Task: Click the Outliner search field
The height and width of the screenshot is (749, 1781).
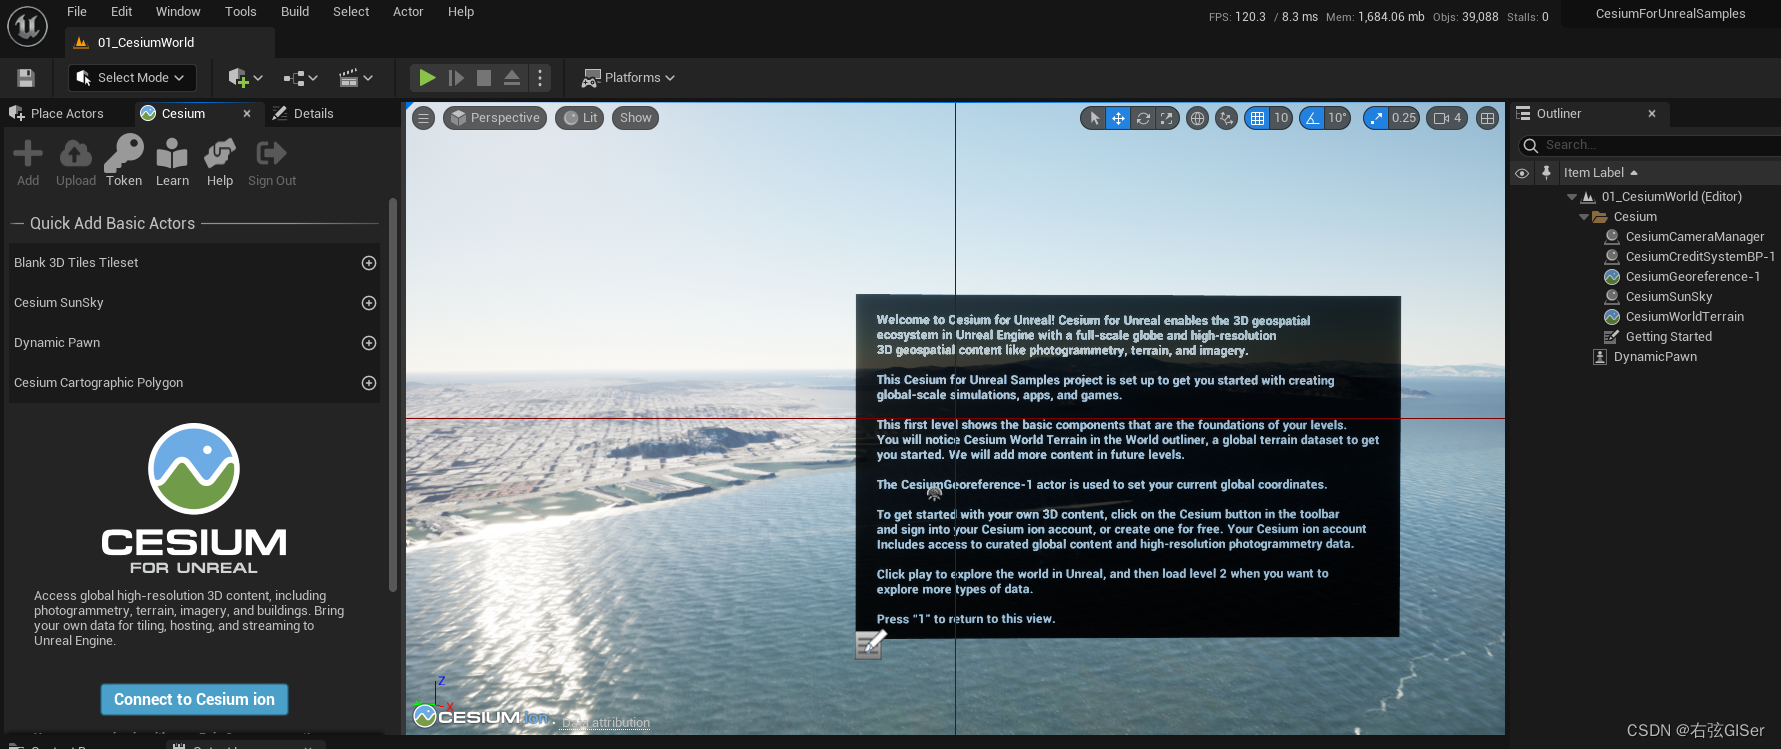Action: click(x=1650, y=145)
